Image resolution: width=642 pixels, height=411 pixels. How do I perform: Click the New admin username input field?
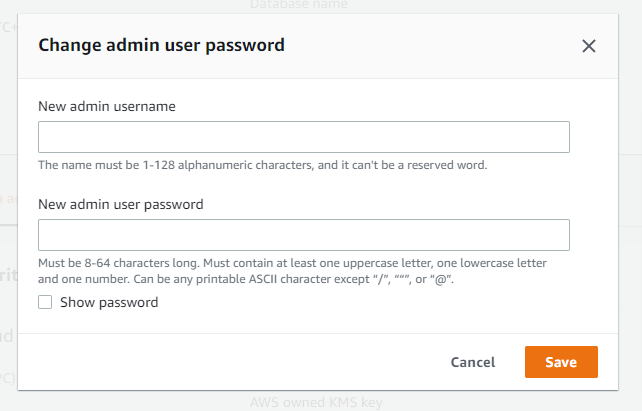coord(303,137)
